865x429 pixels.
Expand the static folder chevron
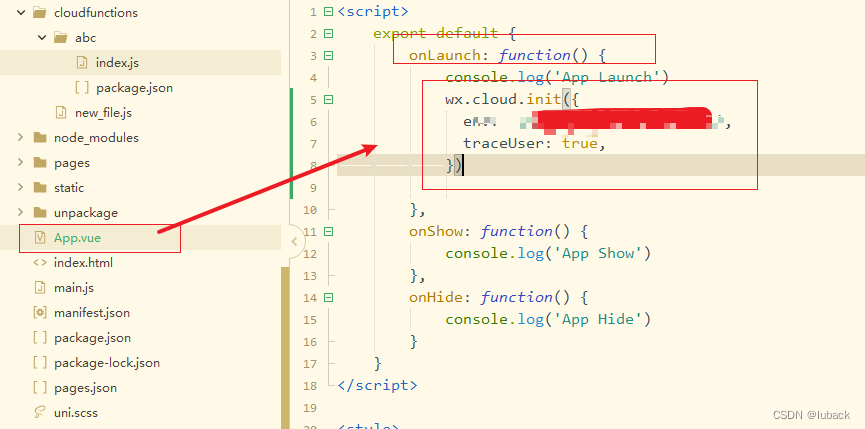tap(21, 187)
